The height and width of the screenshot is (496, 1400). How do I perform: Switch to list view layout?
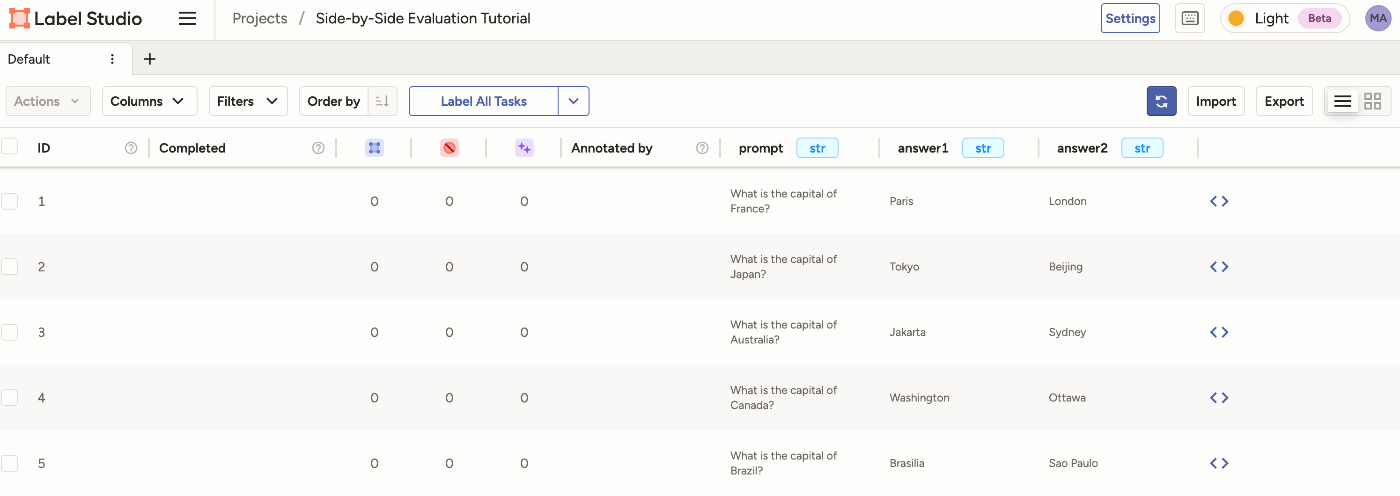click(1343, 101)
